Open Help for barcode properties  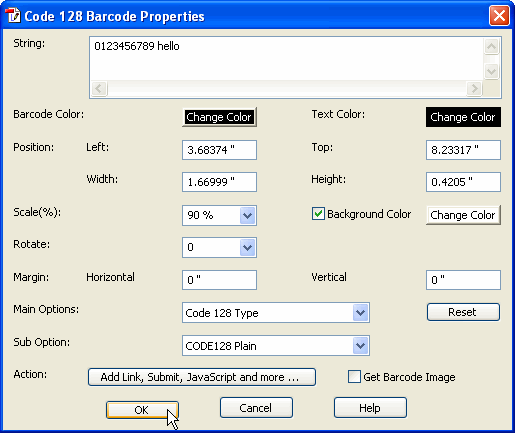tap(370, 408)
